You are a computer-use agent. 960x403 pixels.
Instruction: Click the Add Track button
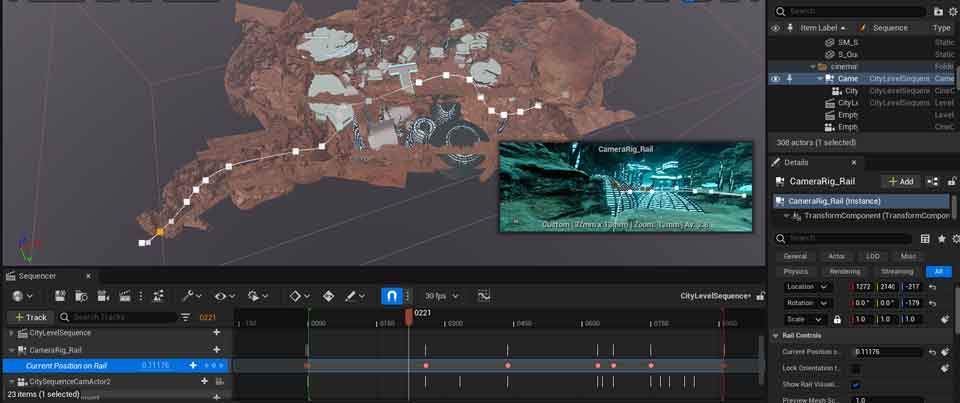(x=30, y=317)
